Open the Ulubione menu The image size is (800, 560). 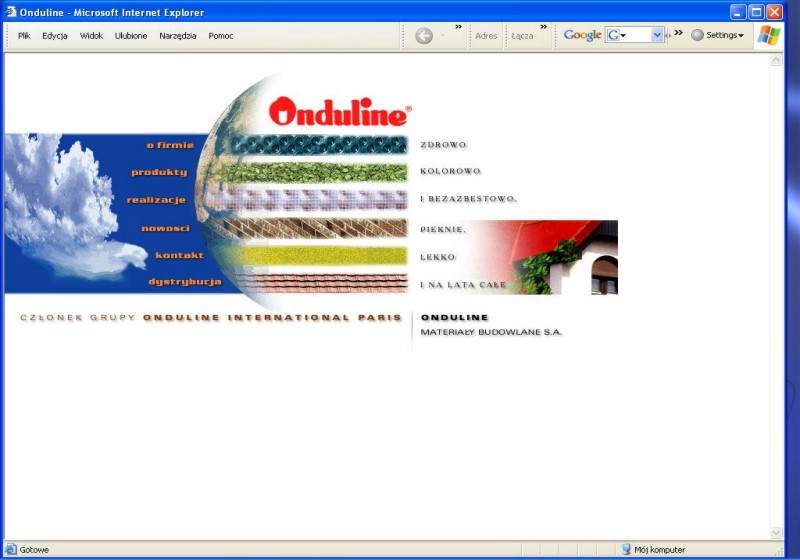coord(131,36)
